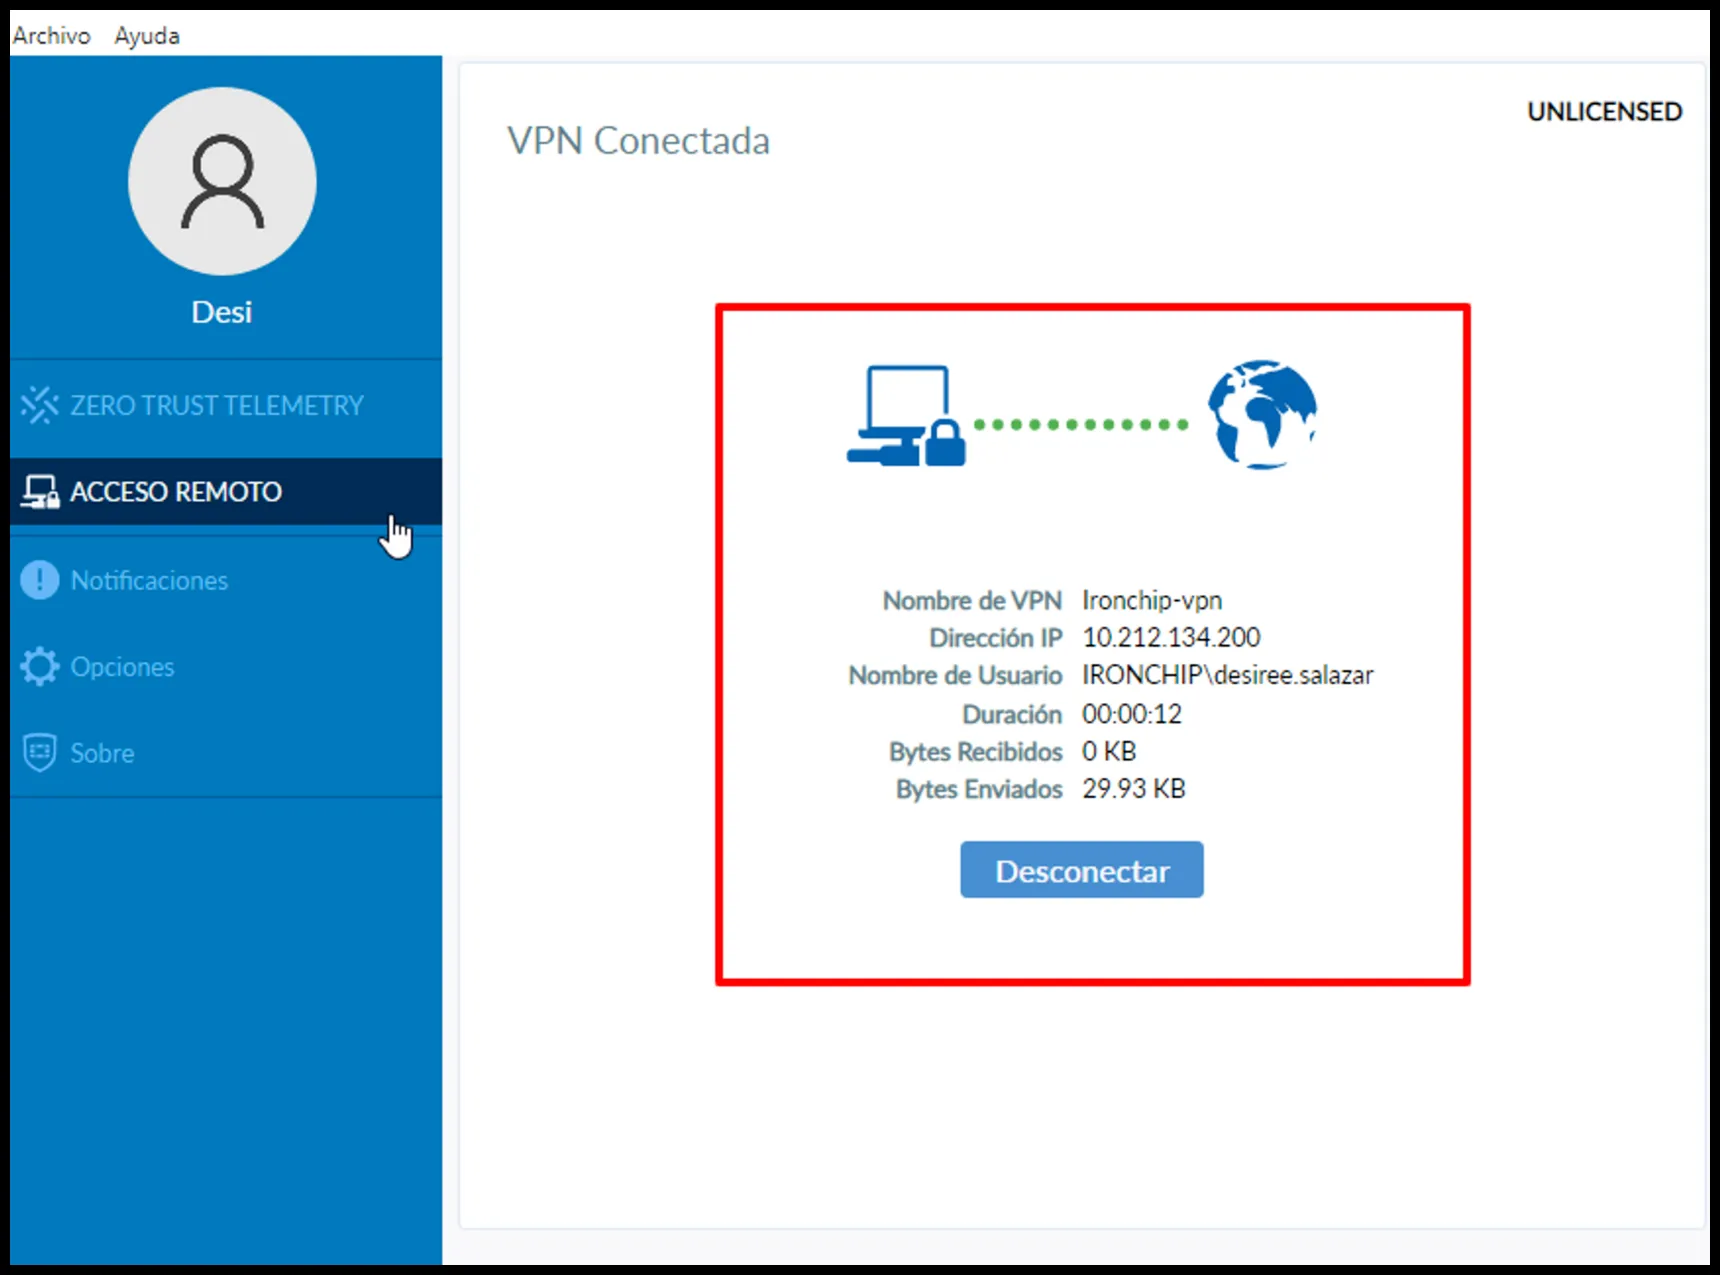Click the locked computer VPN icon

click(x=906, y=416)
